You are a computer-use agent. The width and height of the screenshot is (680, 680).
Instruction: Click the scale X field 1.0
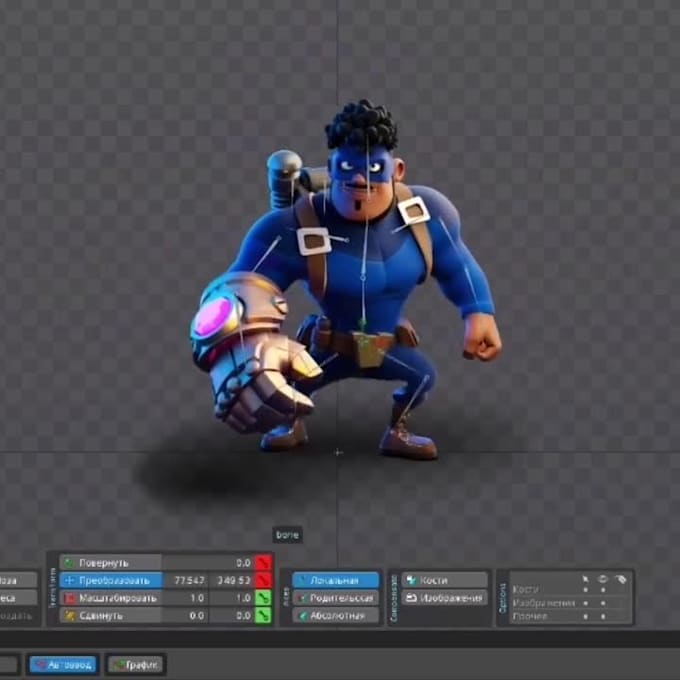pyautogui.click(x=185, y=598)
